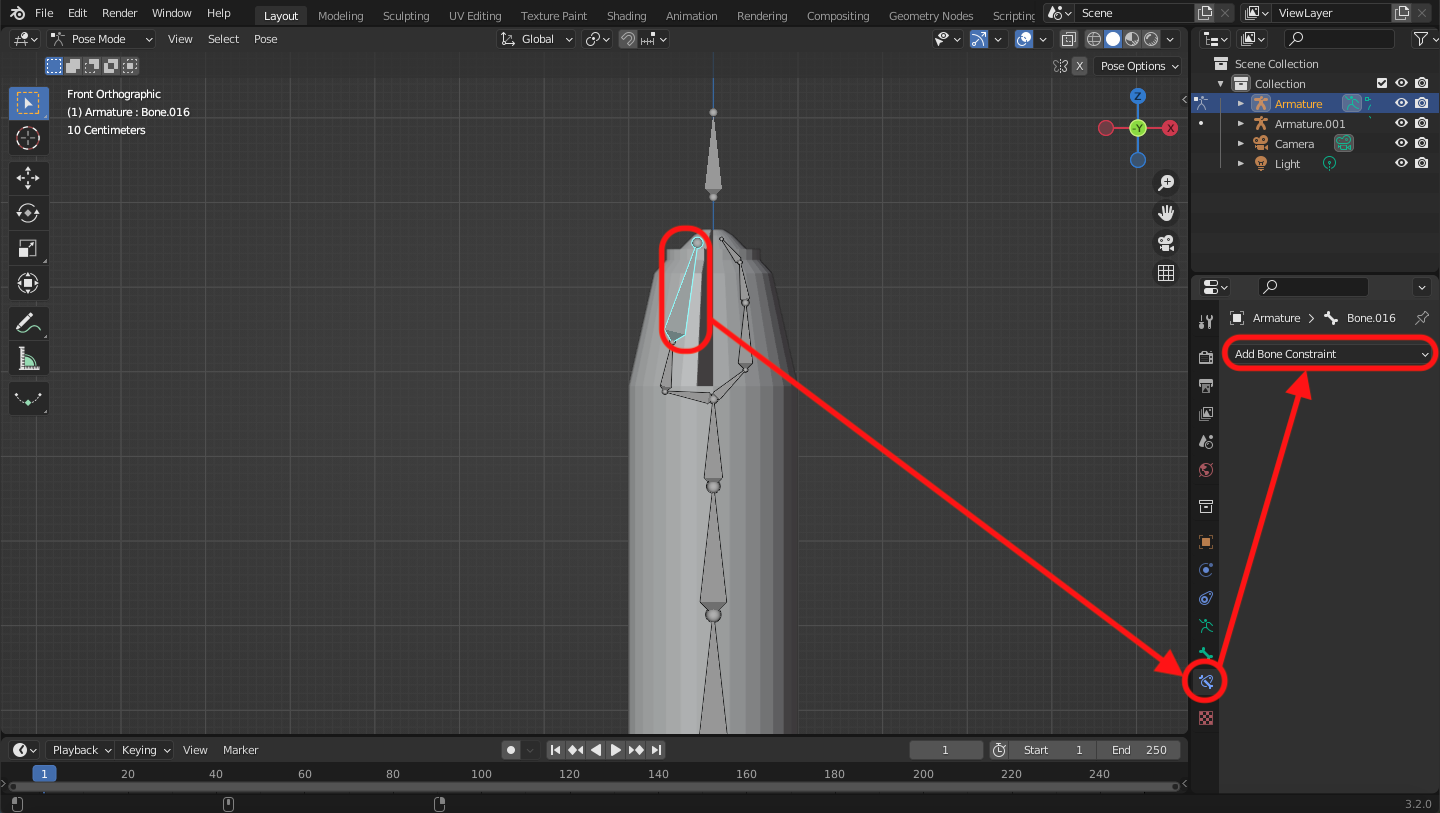The height and width of the screenshot is (813, 1440).
Task: Toggle visibility of Armature.001 in outliner
Action: tap(1401, 123)
